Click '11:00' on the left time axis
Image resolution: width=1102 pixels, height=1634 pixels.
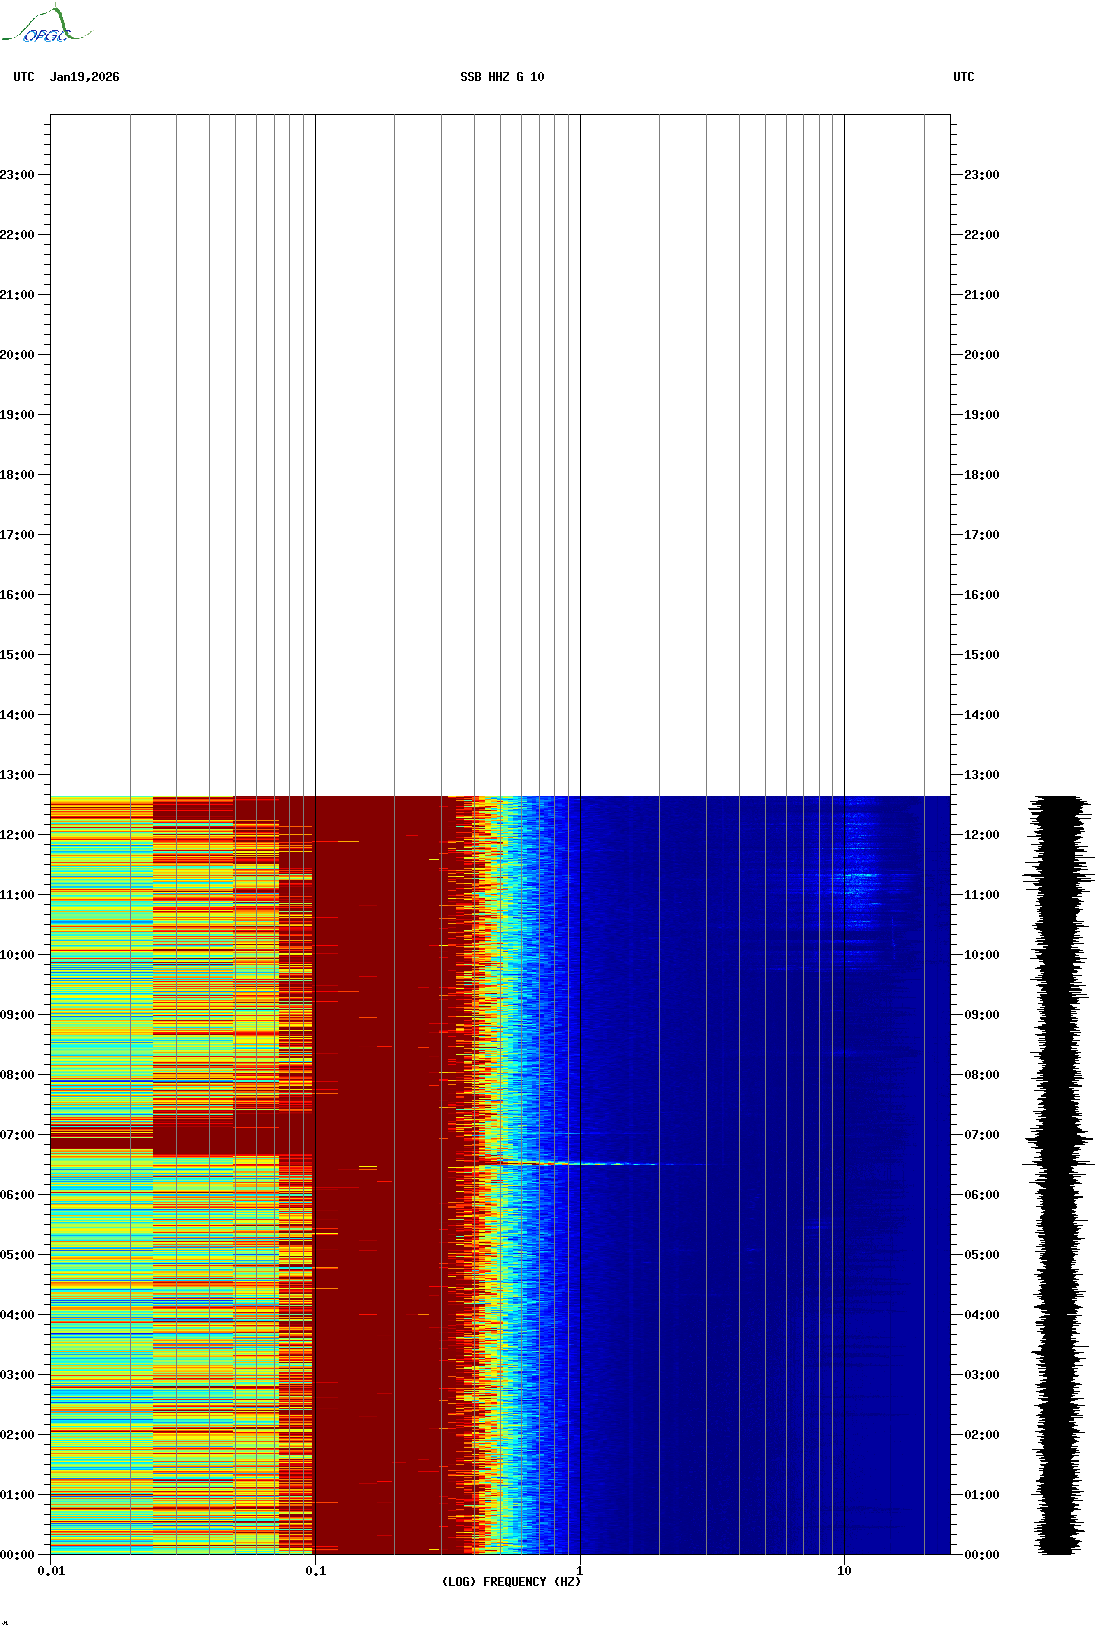tap(17, 895)
